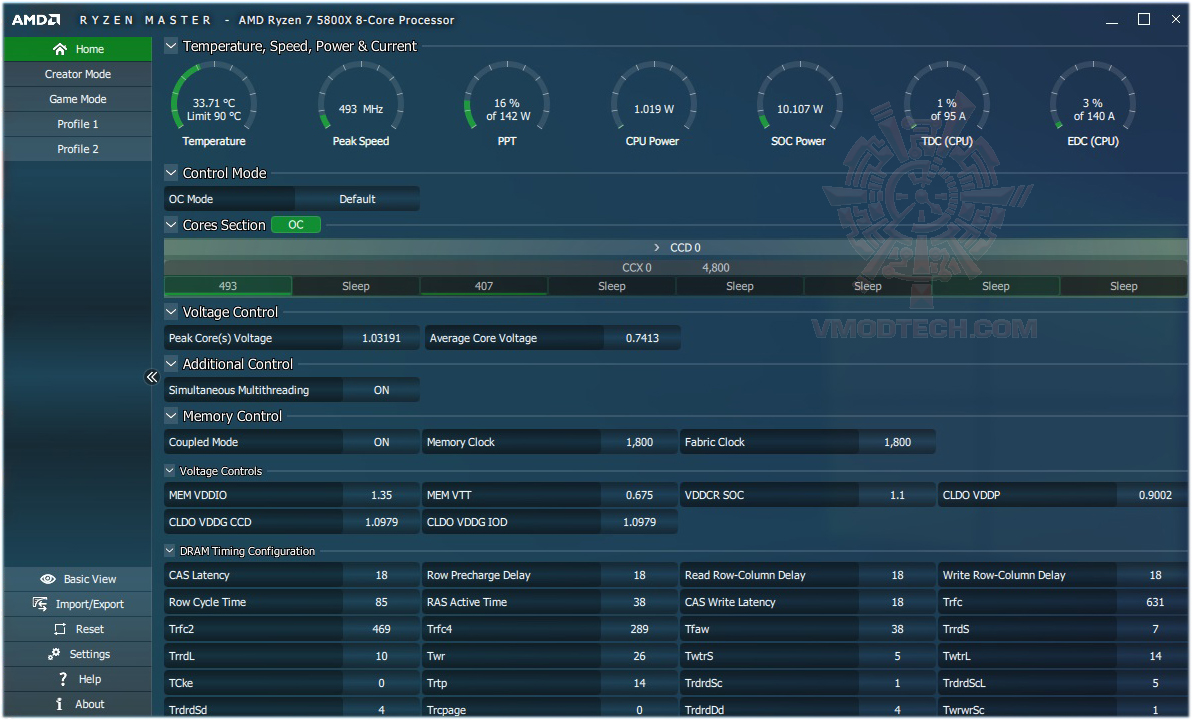
Task: Click the Fabric Clock value 1,800
Action: 897,442
